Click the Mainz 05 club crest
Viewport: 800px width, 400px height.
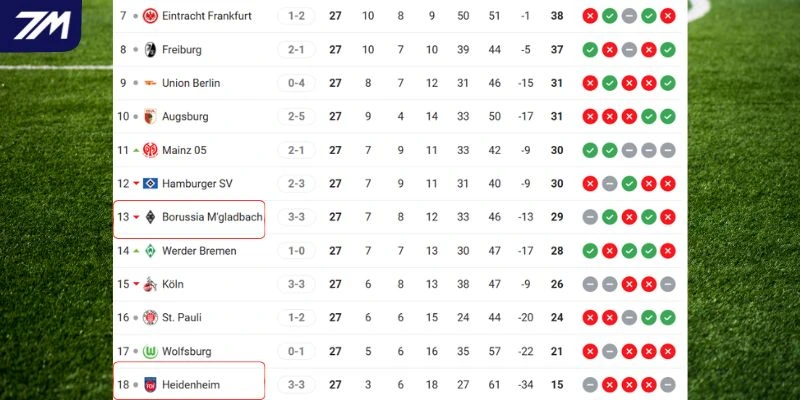point(150,150)
